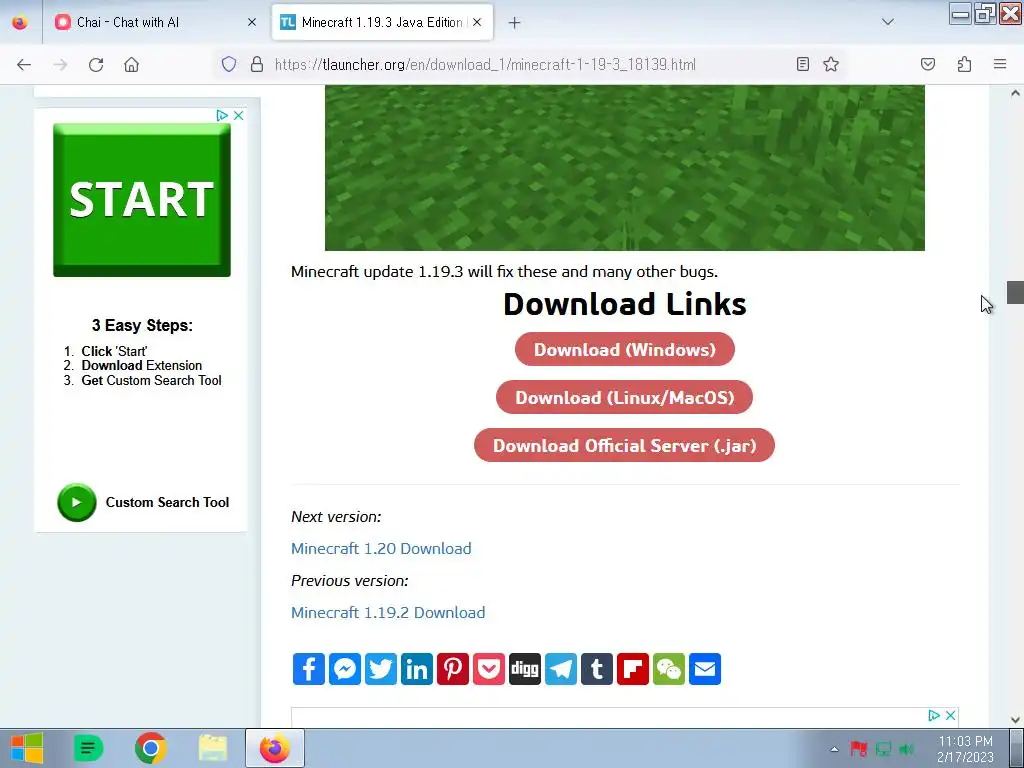
Task: Open volume speaker tray icon
Action: coord(906,749)
